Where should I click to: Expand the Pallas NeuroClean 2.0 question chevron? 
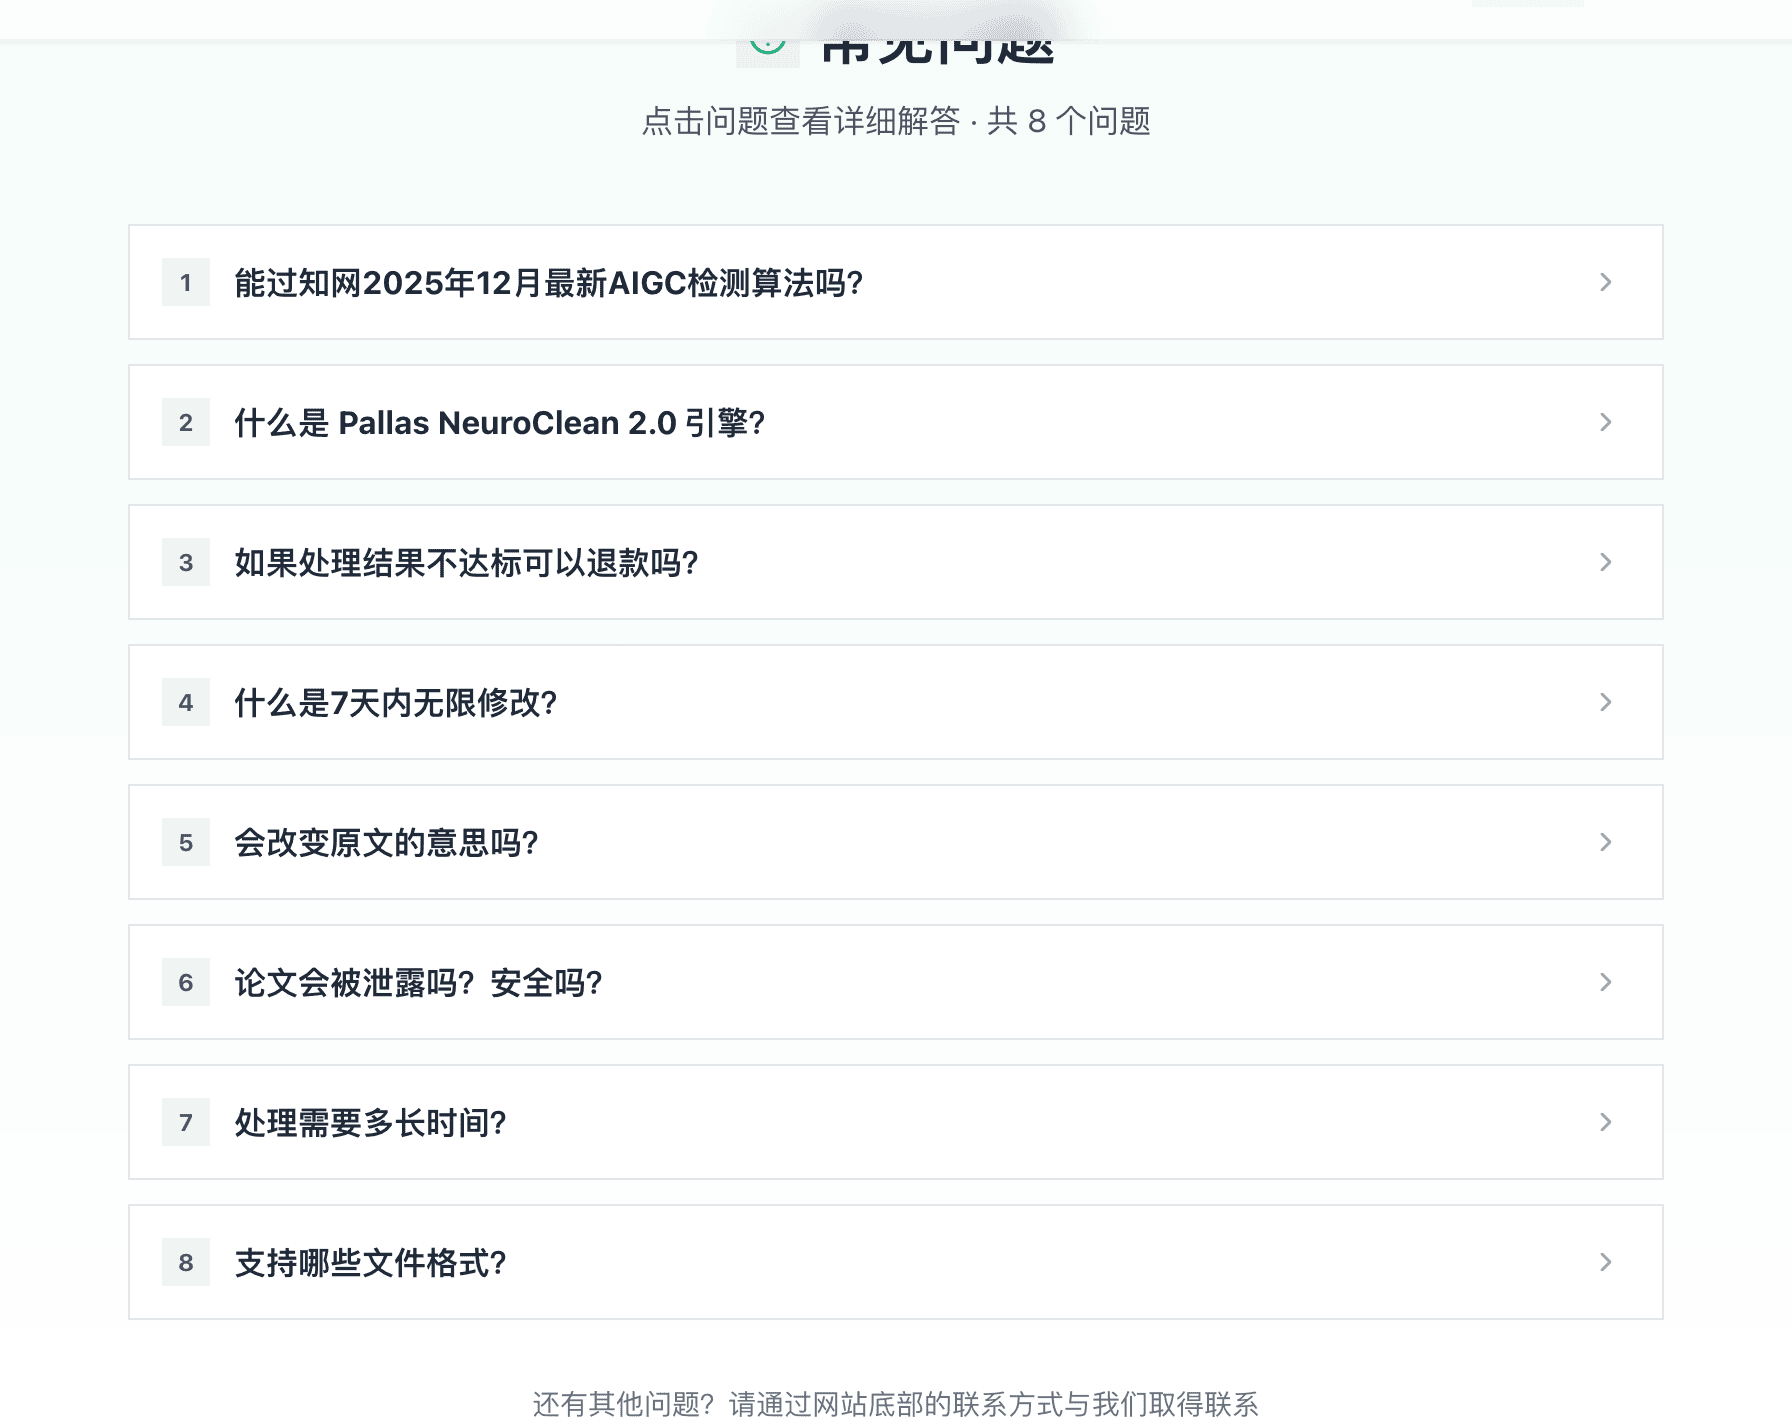(x=1606, y=423)
